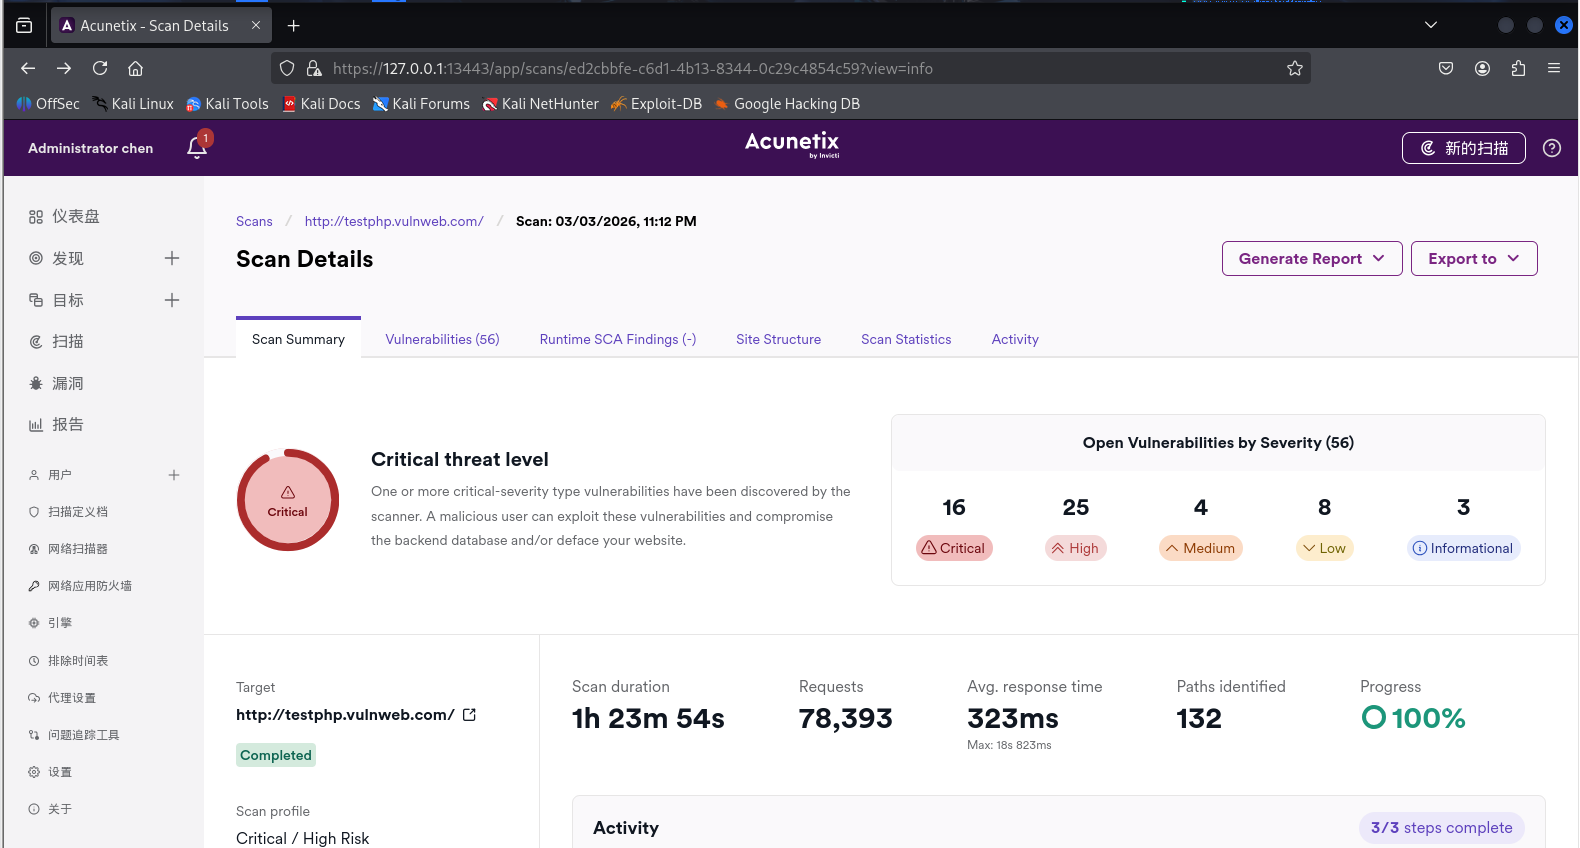Open the Scan Statistics tab

click(906, 340)
